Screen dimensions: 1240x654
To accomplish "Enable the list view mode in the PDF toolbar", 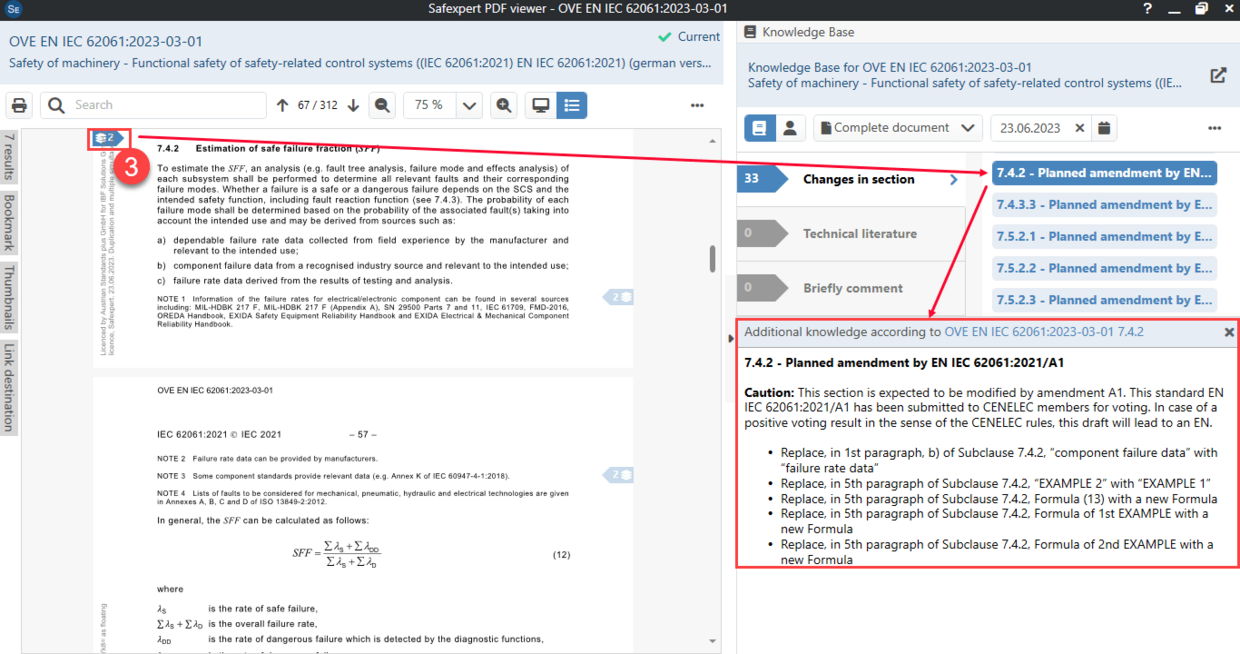I will pyautogui.click(x=571, y=104).
